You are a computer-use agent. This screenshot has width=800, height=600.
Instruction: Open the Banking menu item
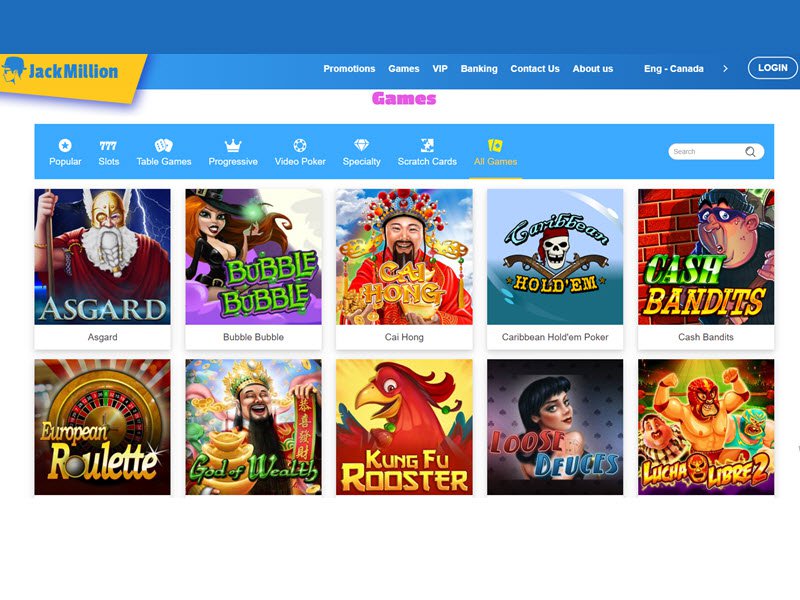479,69
